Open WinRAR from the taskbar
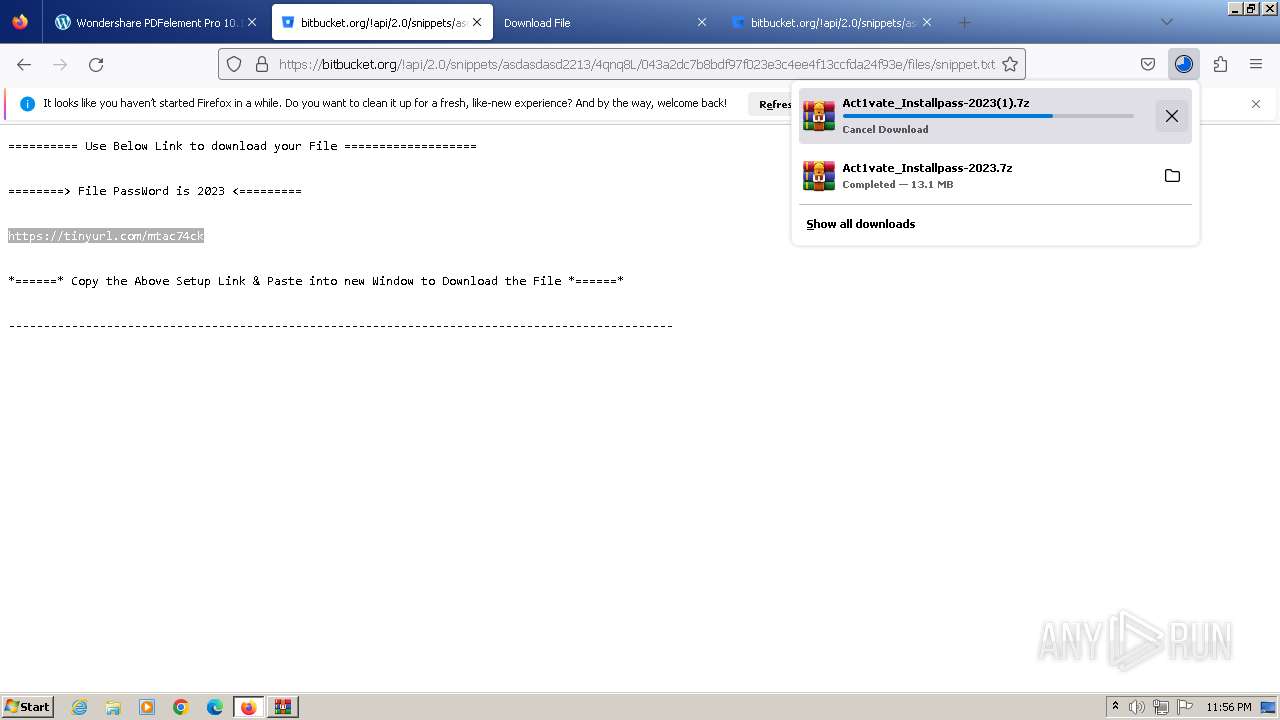The width and height of the screenshot is (1280, 720). point(282,707)
